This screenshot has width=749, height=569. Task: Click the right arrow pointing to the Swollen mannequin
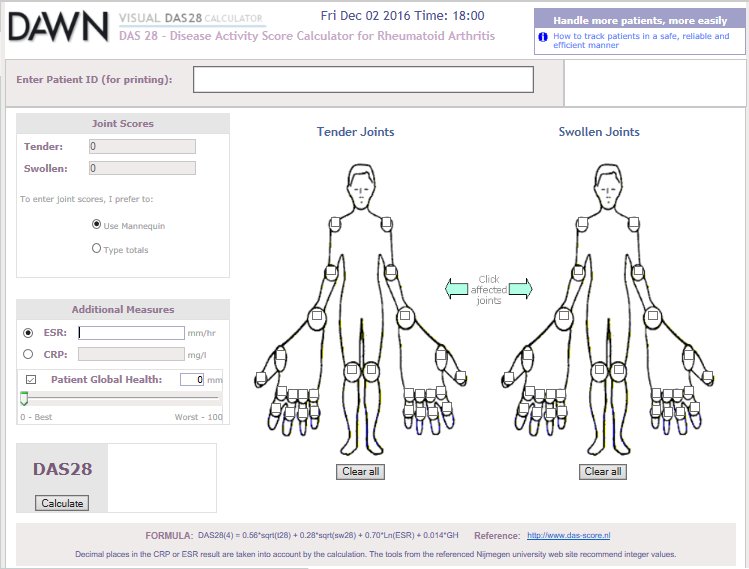click(521, 289)
